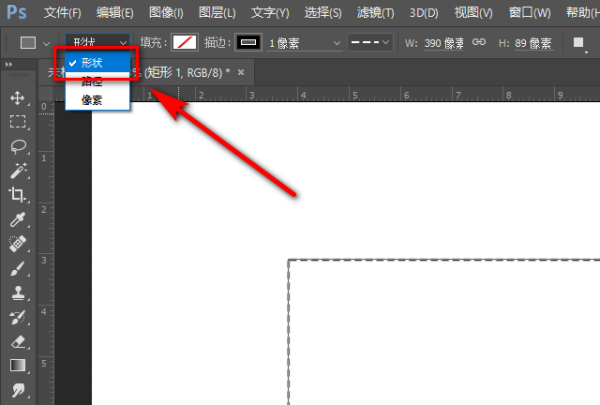The image size is (600, 405).
Task: Open the 文字(Y) menu
Action: tap(270, 13)
